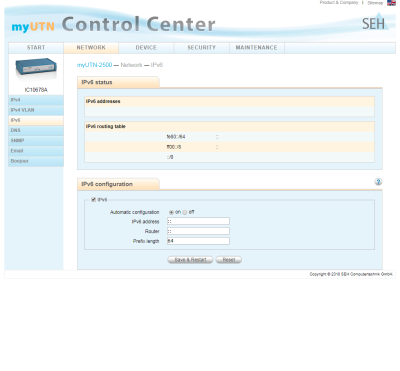
Task: Open the MAINTENANCE tab
Action: coord(257,48)
